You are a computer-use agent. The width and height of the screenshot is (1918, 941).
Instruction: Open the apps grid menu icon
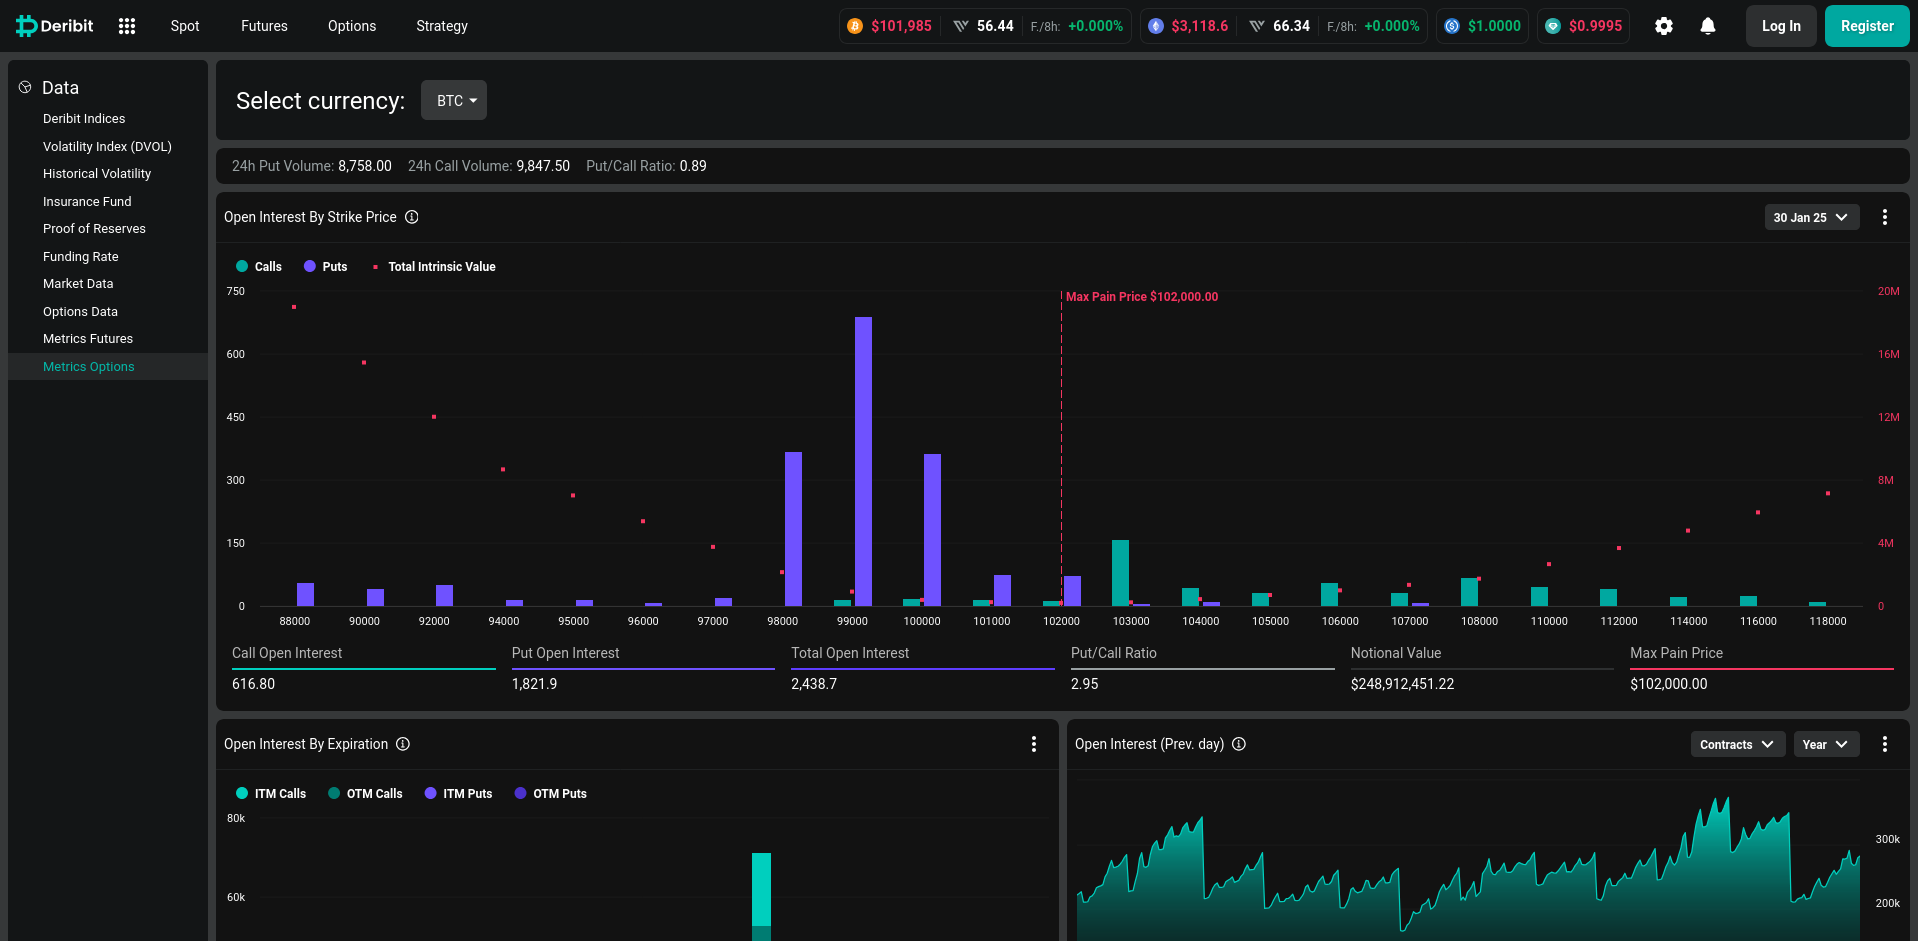(127, 26)
